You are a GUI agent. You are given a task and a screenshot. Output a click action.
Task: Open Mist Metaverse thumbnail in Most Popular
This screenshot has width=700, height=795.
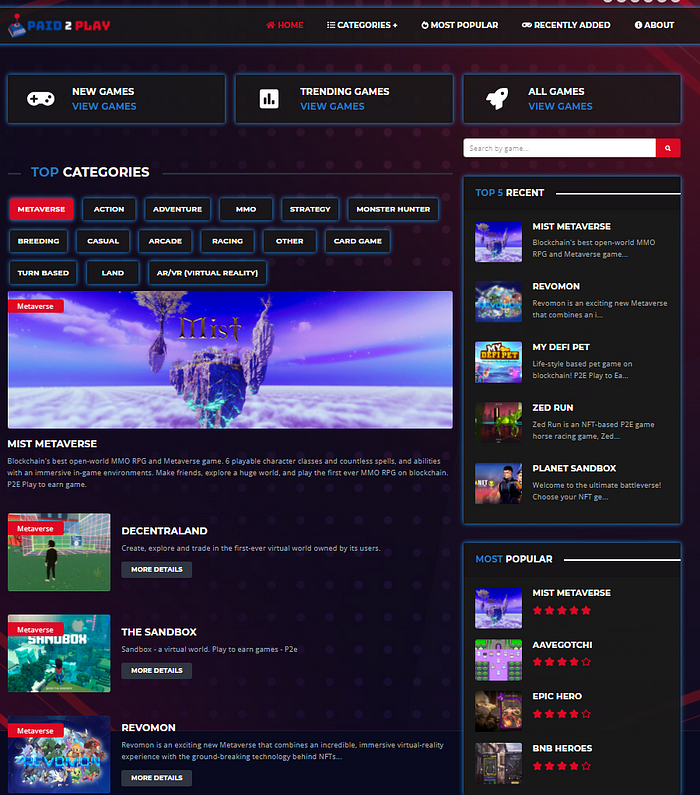pyautogui.click(x=498, y=608)
